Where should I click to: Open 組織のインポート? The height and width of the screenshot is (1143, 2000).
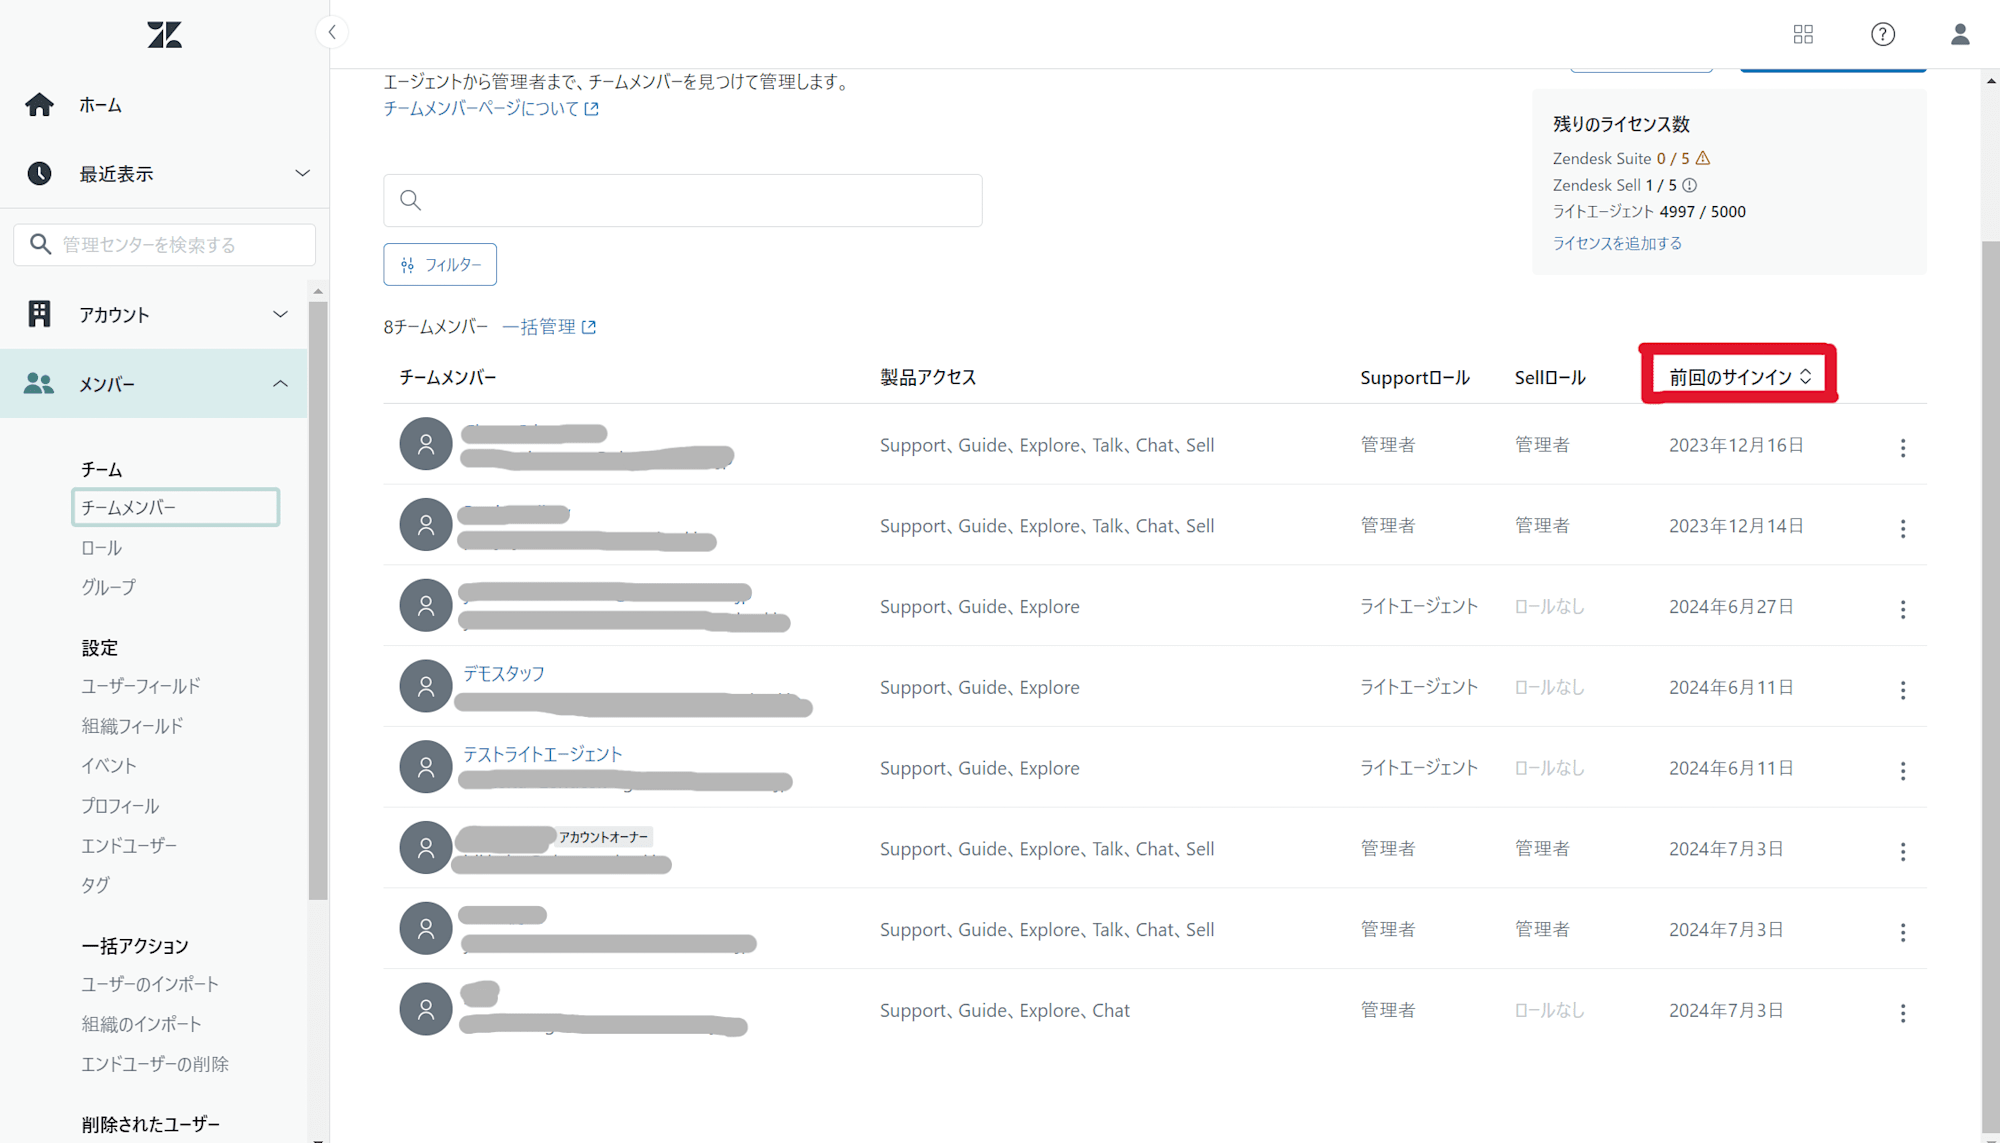(x=141, y=1024)
